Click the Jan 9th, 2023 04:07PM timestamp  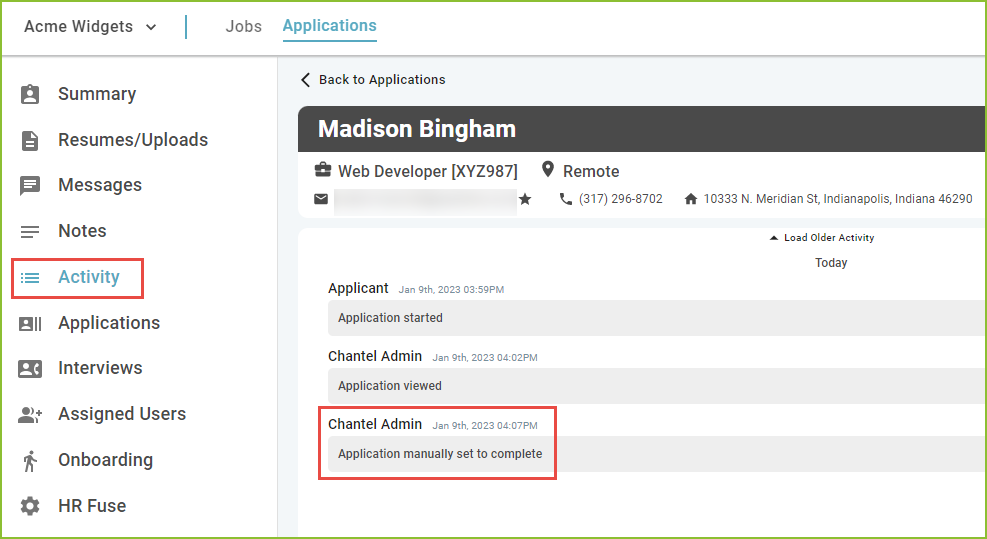tap(485, 426)
